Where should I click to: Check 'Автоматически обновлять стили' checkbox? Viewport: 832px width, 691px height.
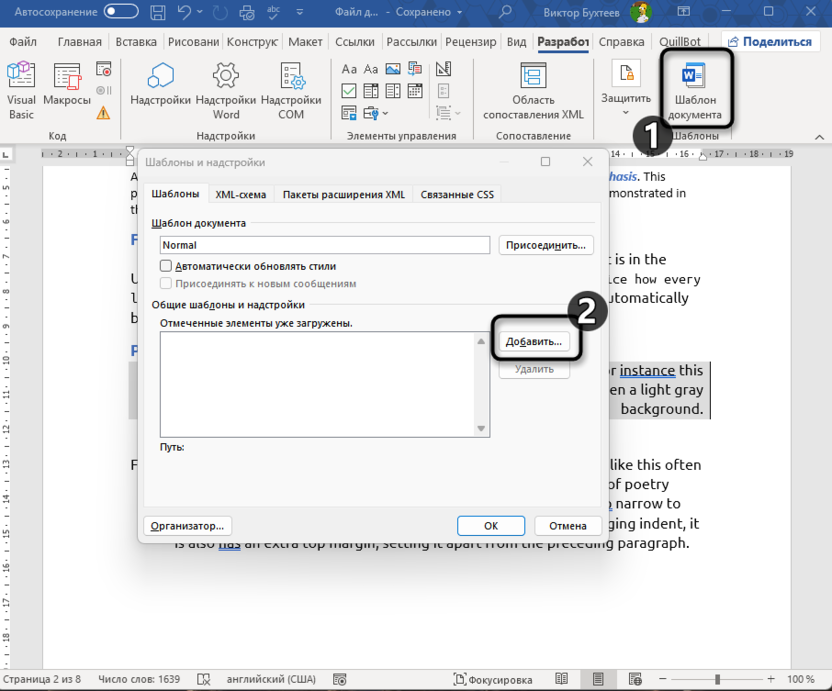coord(167,267)
